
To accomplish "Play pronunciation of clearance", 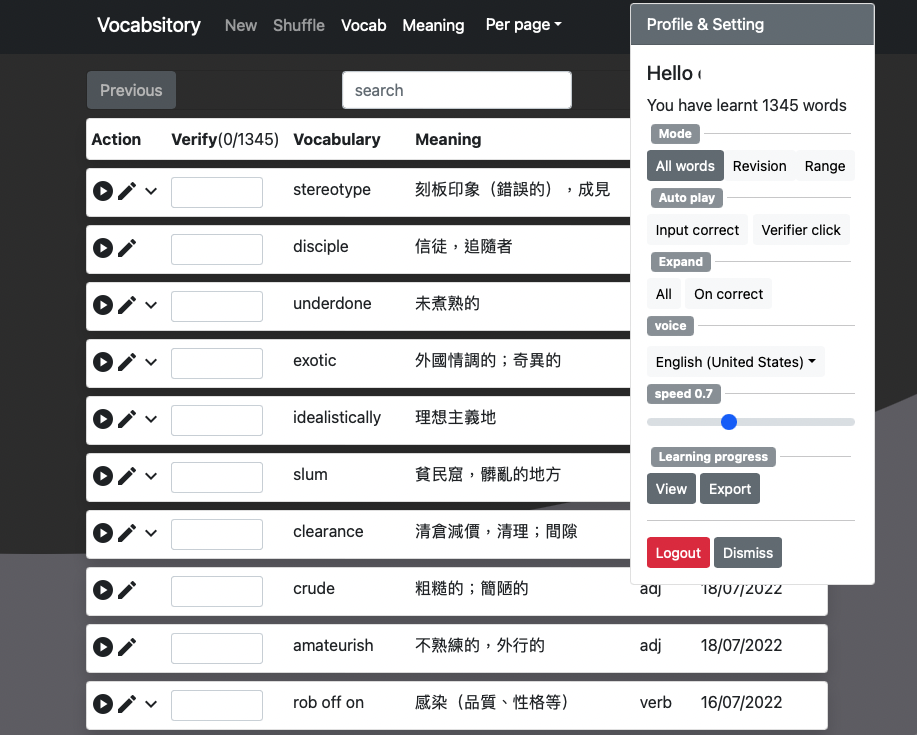I will click(102, 533).
